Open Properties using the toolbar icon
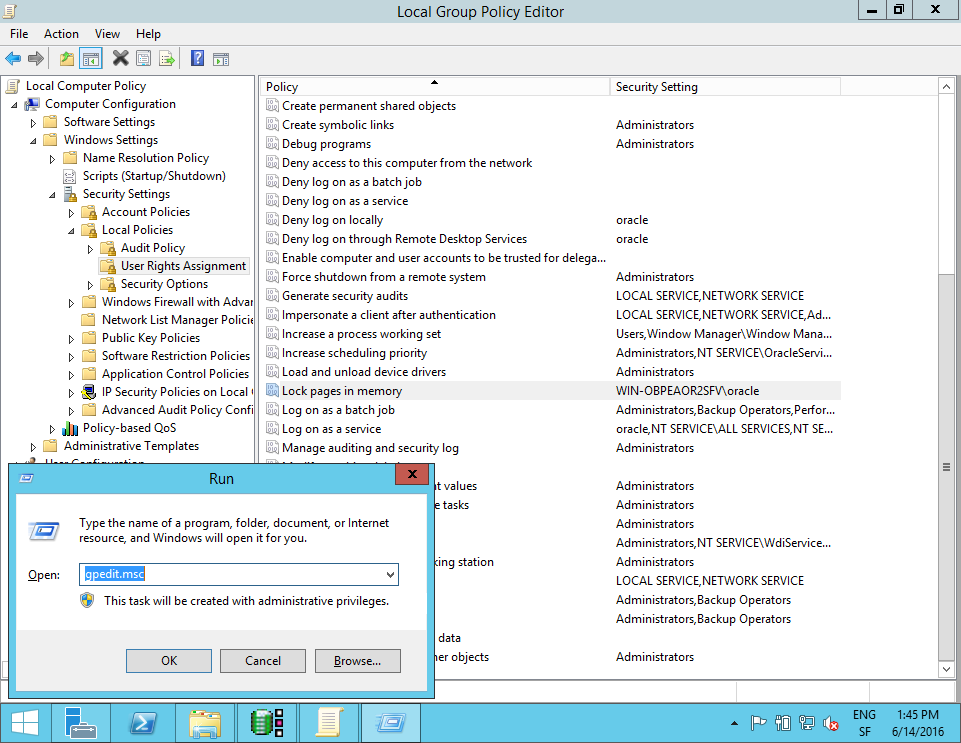 (143, 58)
